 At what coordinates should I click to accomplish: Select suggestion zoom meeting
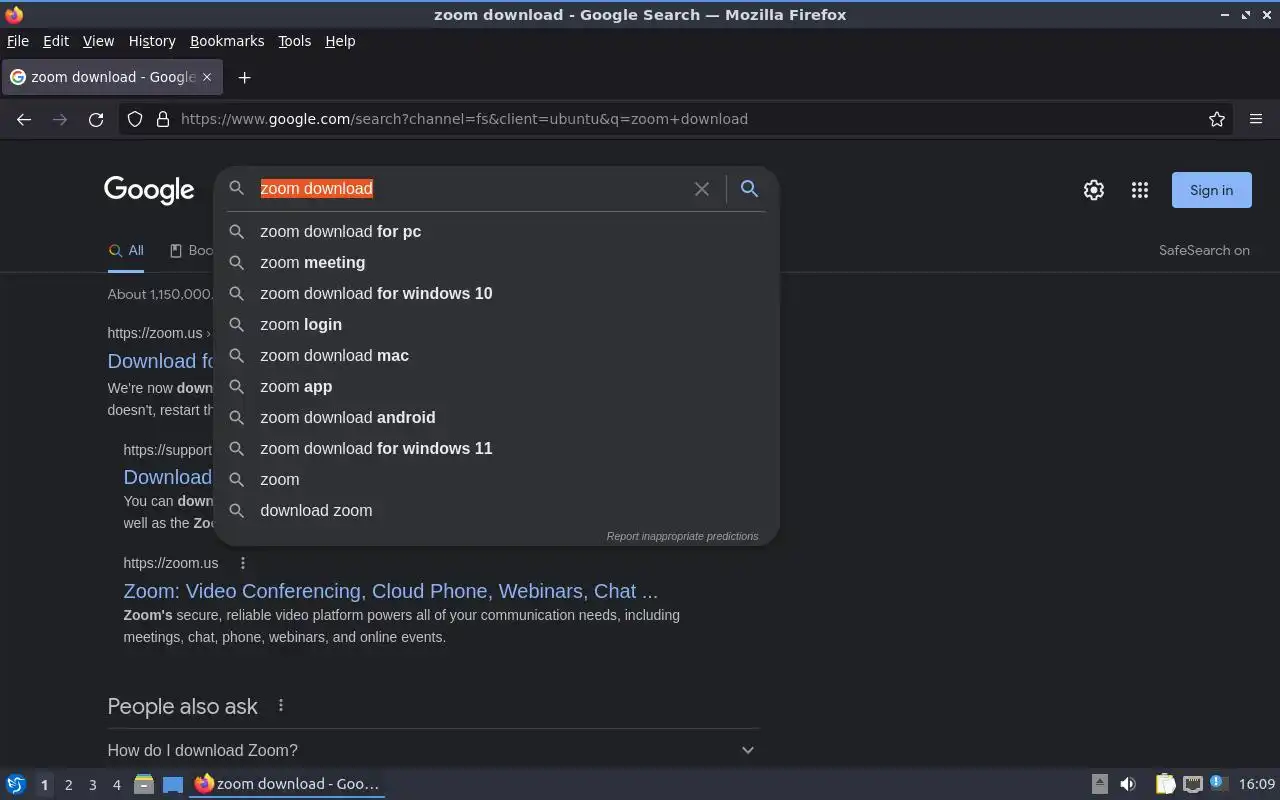[497, 262]
